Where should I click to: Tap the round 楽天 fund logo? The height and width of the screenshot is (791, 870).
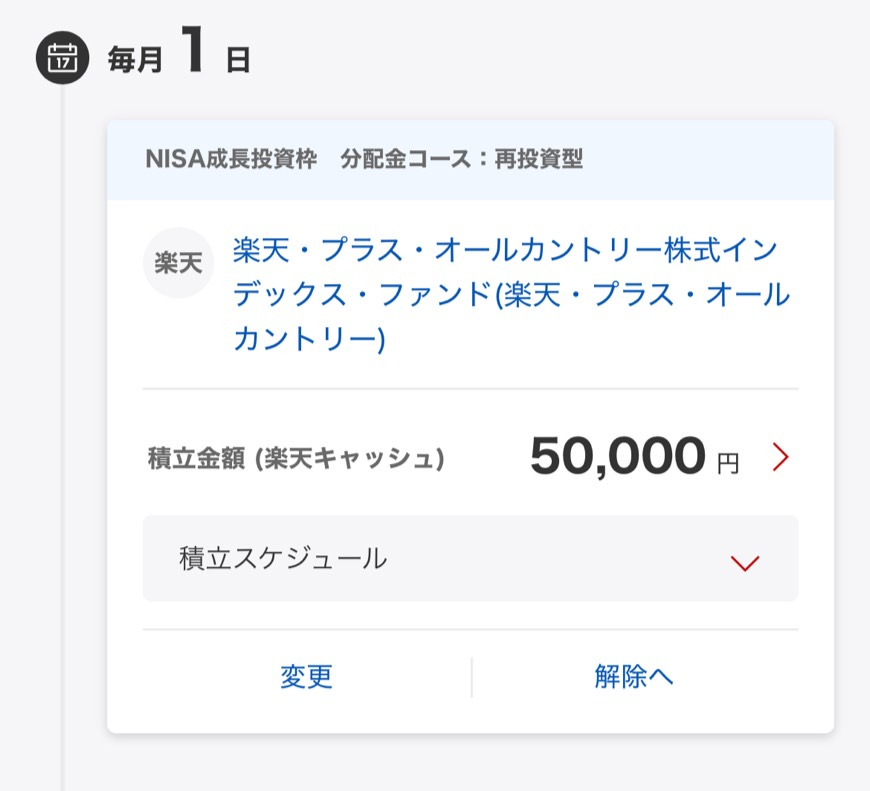178,263
